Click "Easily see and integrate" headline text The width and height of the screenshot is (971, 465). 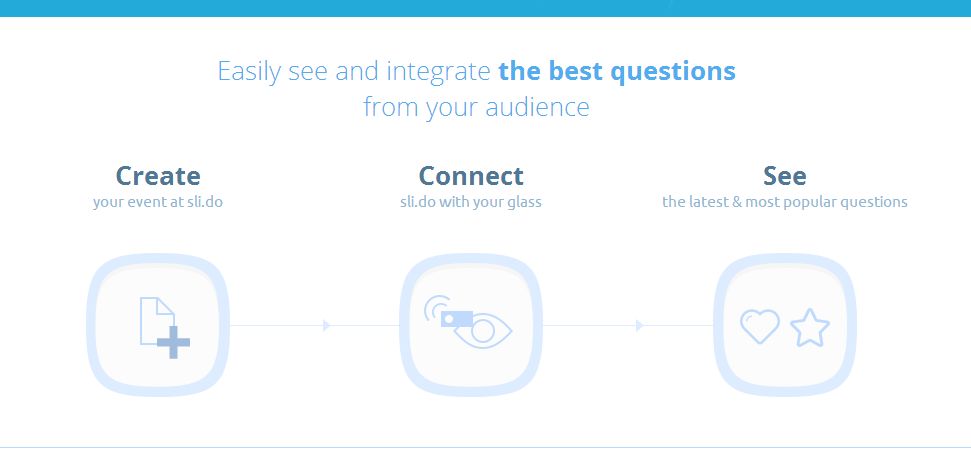(x=354, y=72)
